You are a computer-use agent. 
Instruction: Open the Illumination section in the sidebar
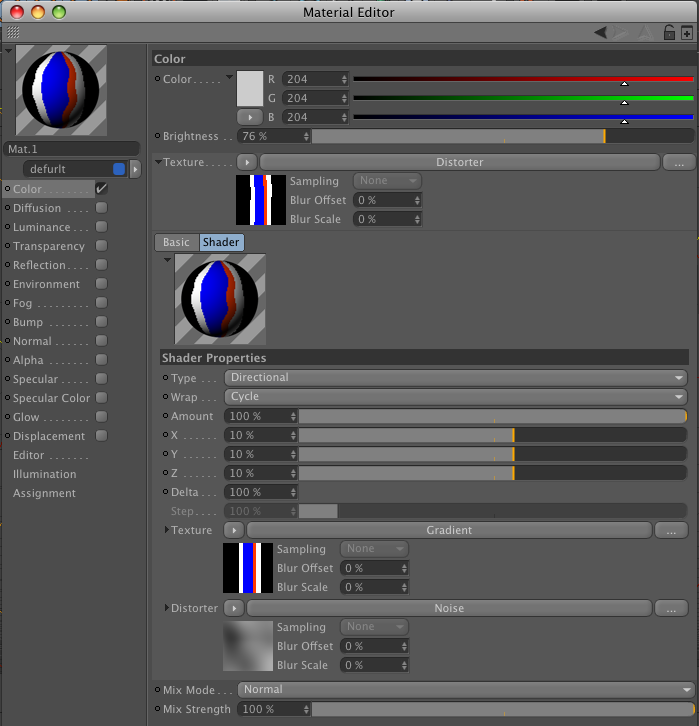point(44,474)
